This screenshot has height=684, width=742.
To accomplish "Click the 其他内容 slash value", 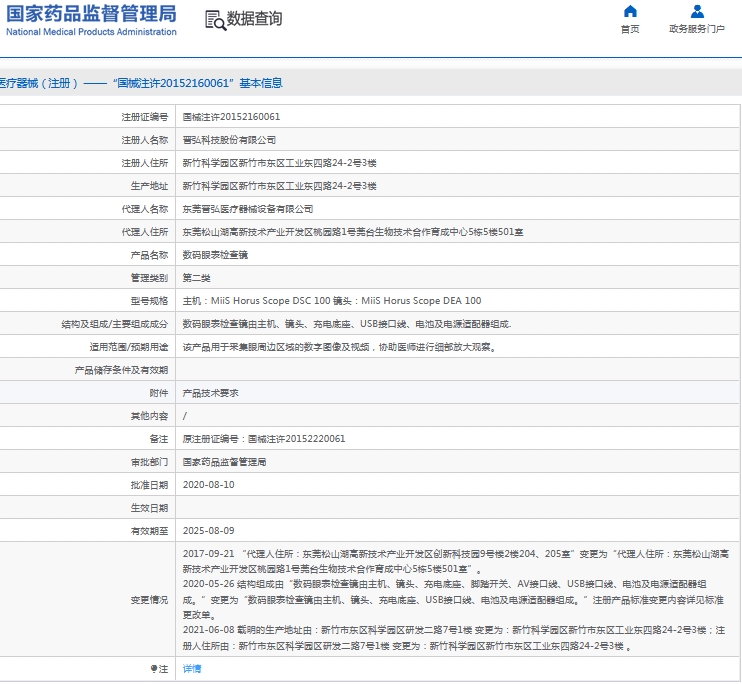I will (x=185, y=416).
